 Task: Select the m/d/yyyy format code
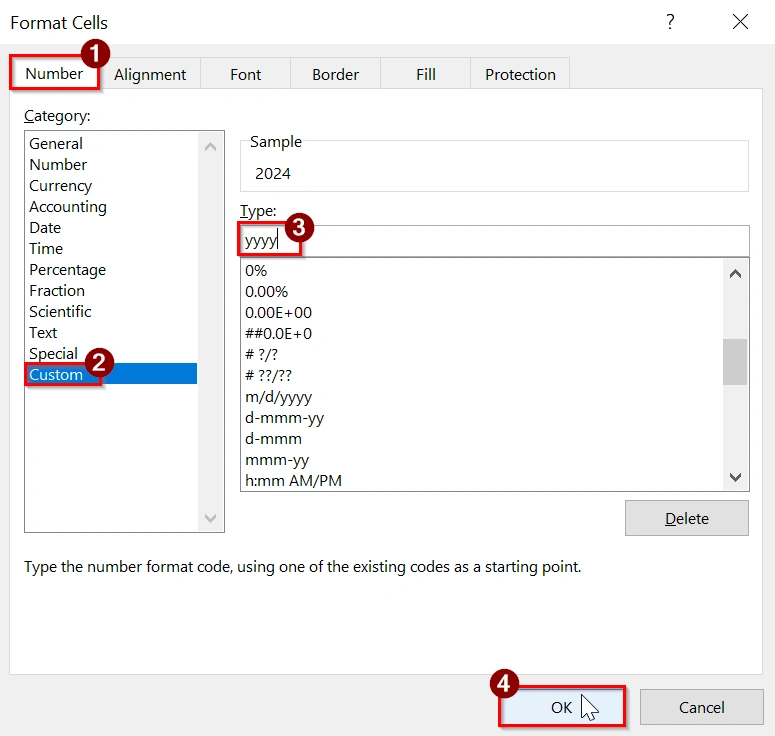coord(278,397)
